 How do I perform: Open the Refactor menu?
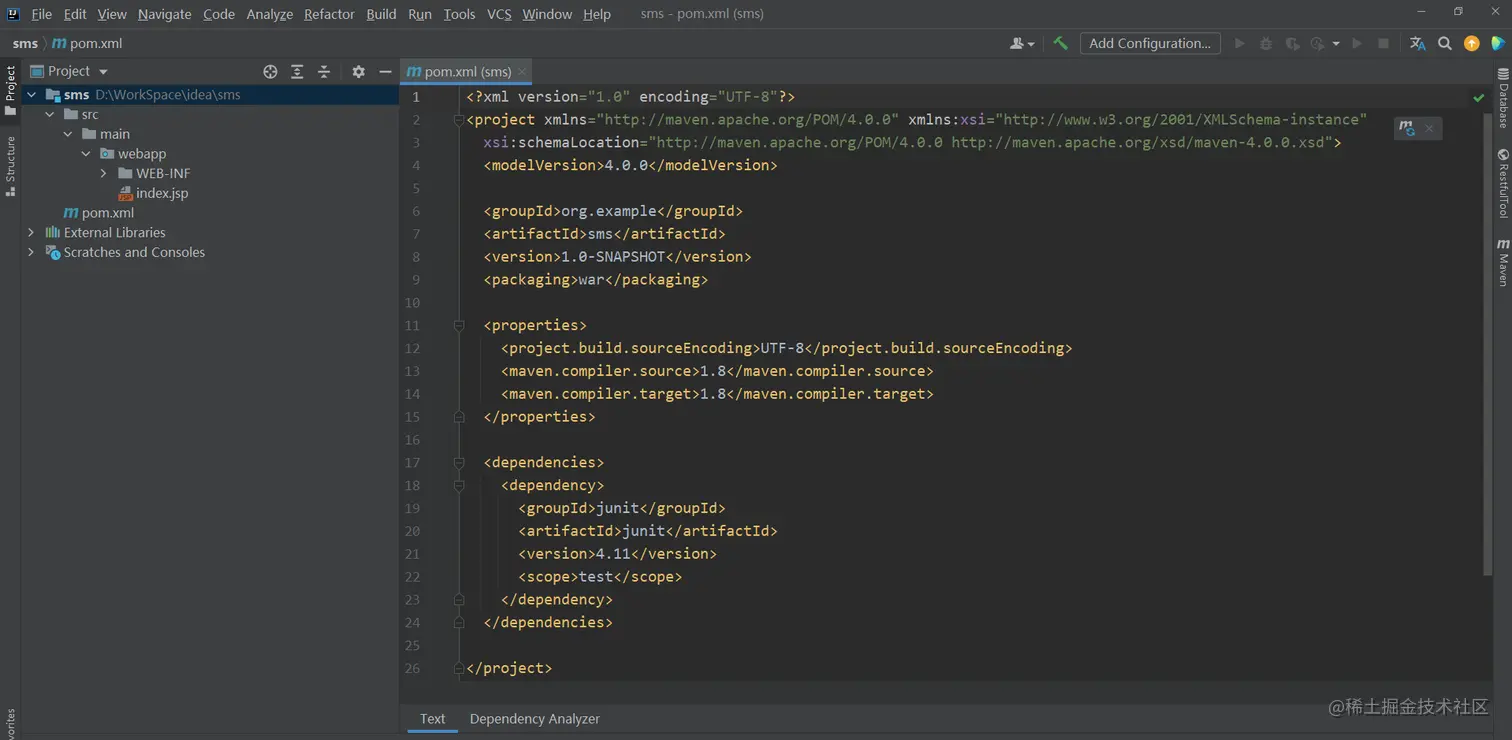[x=329, y=14]
